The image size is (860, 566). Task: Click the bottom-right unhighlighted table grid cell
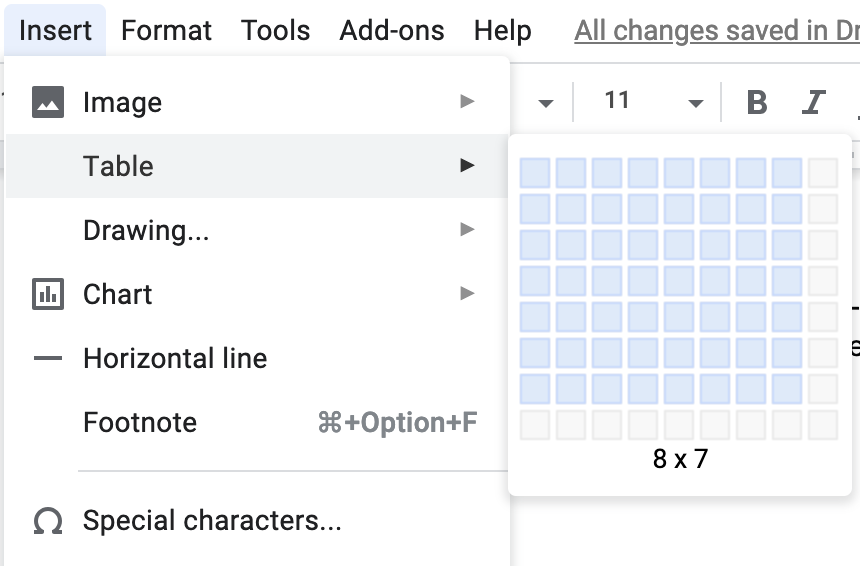coord(823,425)
